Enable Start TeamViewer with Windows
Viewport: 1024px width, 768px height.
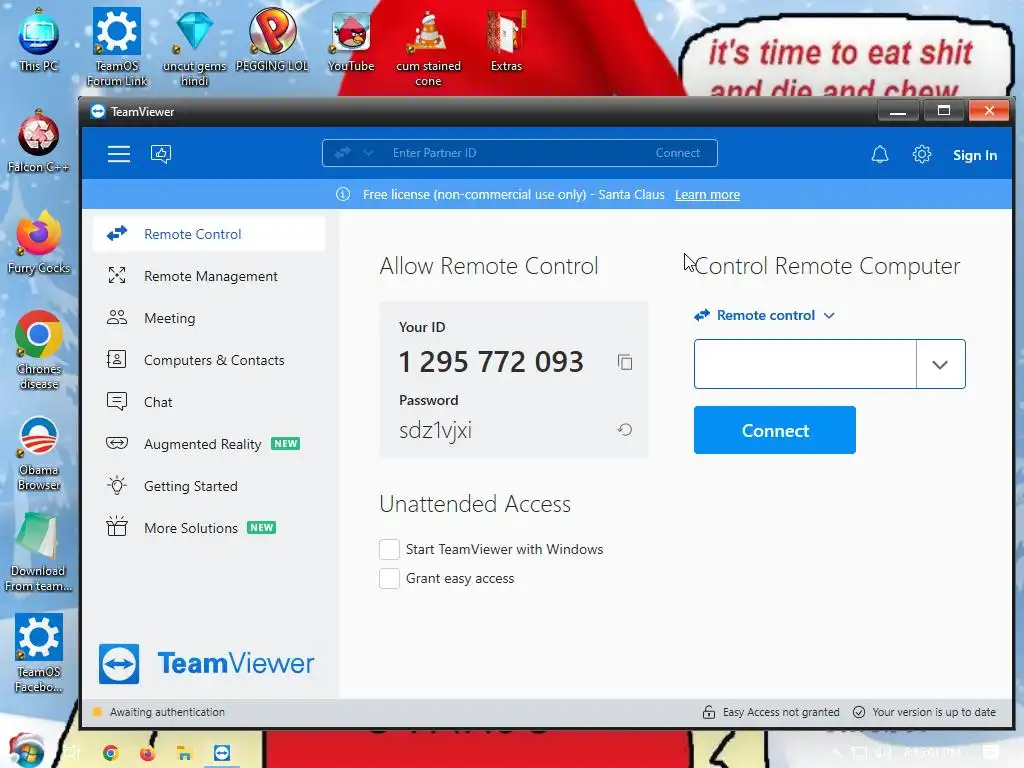tap(389, 549)
